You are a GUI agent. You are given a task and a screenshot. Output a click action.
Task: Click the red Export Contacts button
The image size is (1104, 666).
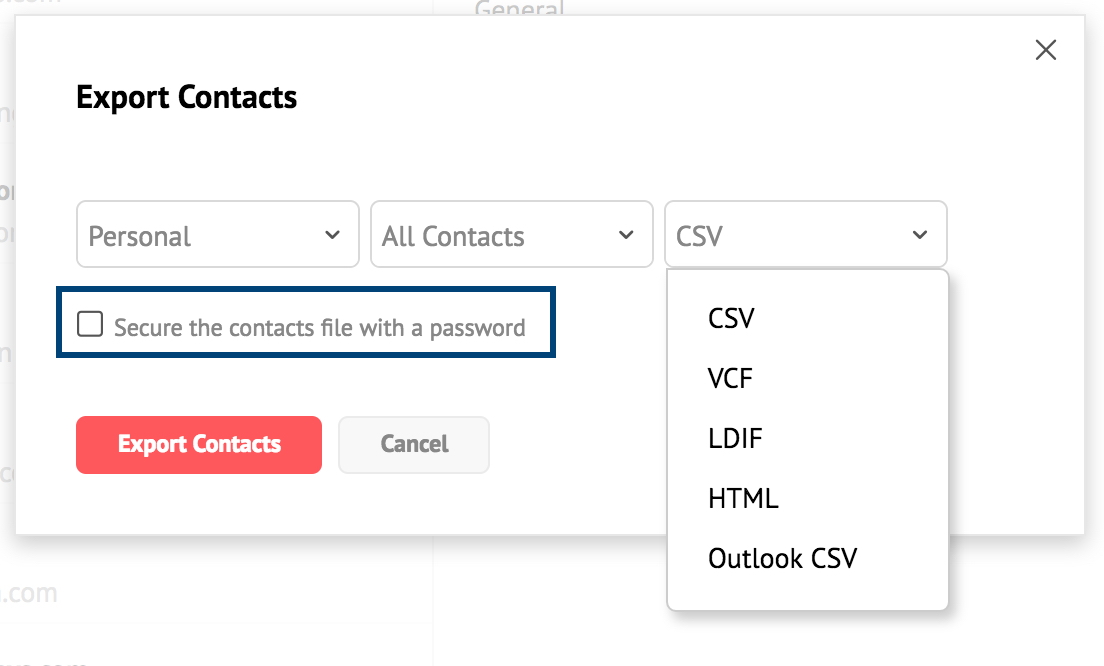click(199, 444)
